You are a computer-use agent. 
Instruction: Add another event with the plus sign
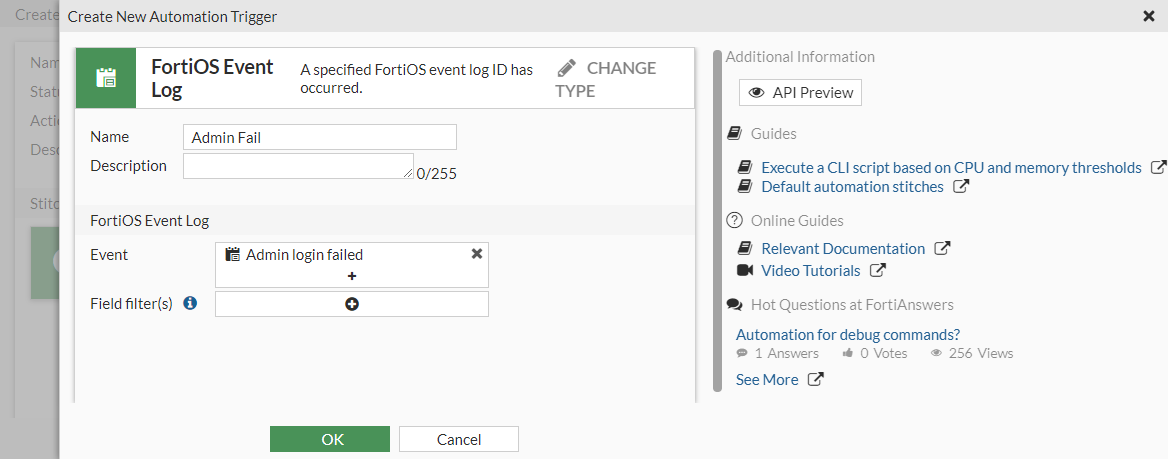352,276
